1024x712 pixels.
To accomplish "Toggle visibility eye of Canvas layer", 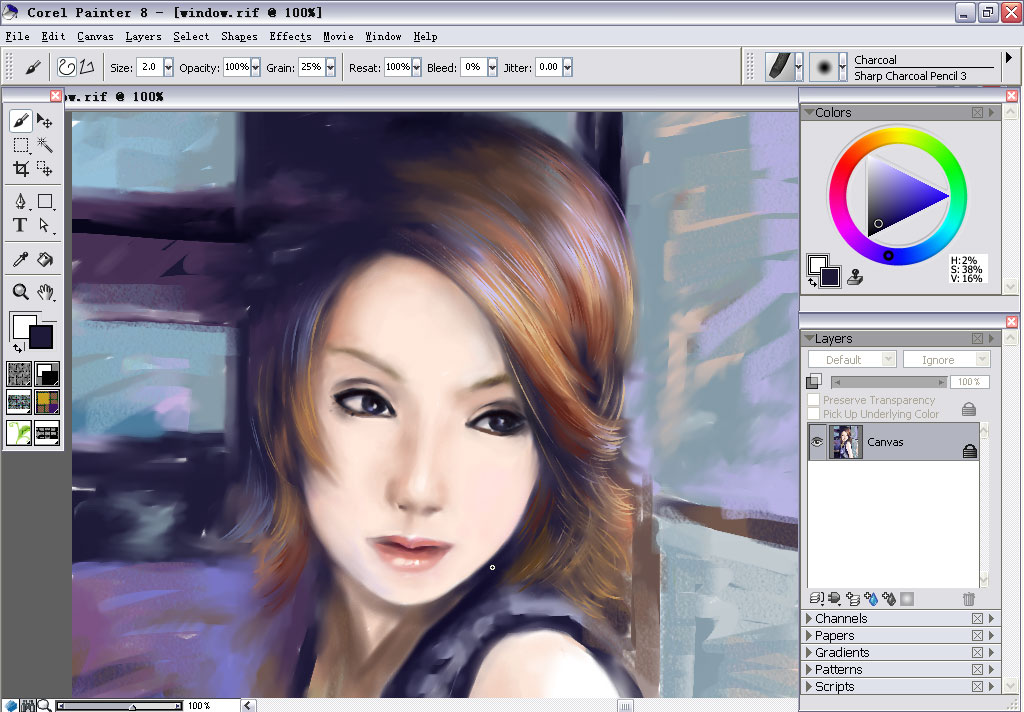I will click(x=817, y=442).
